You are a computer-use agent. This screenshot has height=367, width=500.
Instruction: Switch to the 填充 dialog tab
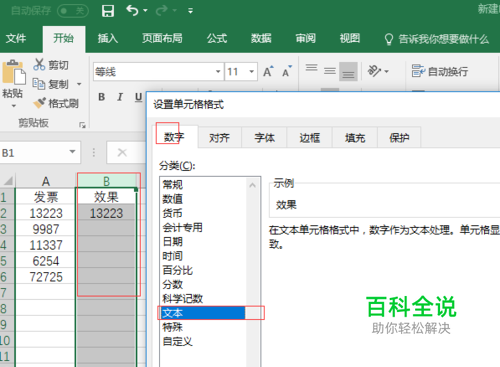(x=355, y=137)
